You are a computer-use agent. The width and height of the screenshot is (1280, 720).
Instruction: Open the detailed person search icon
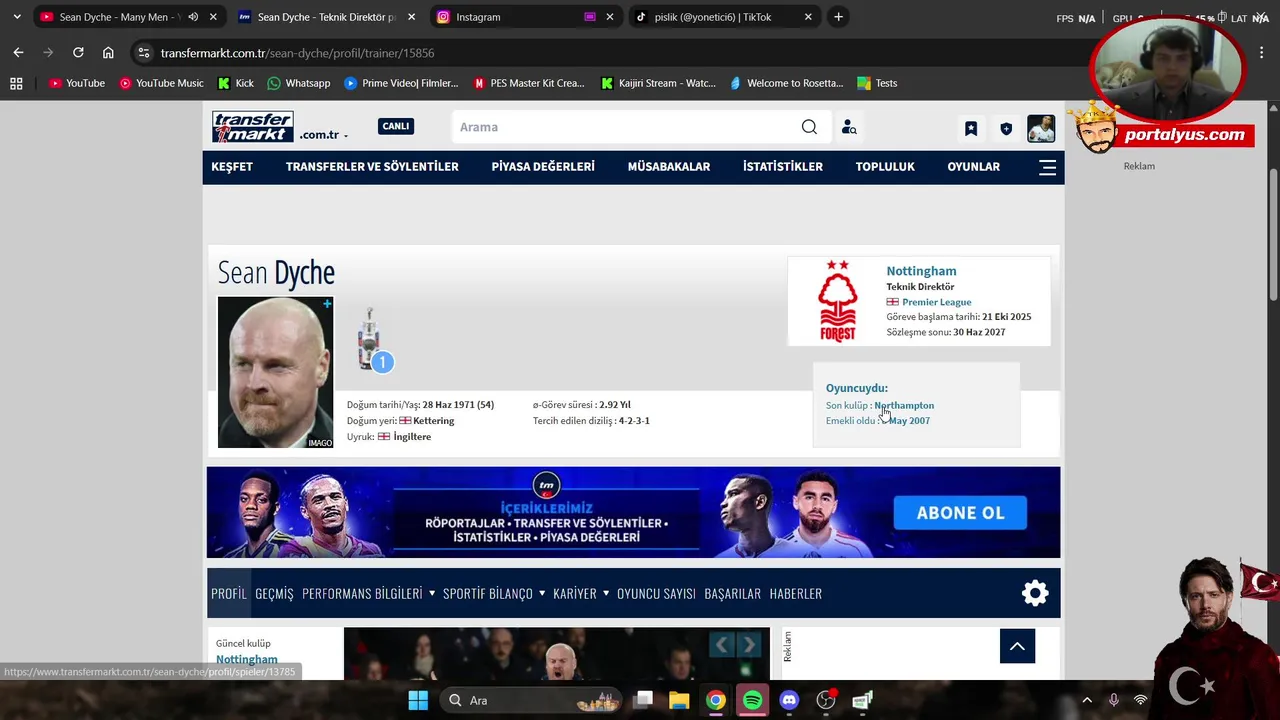[849, 127]
